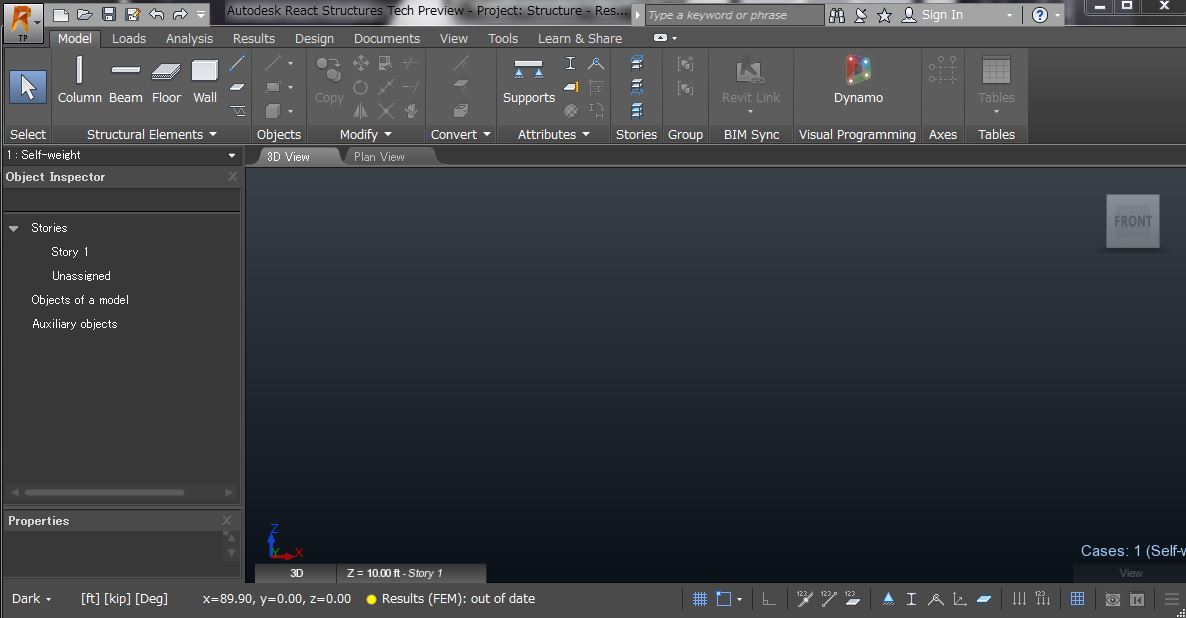Click the bottom Stories panel icon
The image size is (1186, 618).
637,110
